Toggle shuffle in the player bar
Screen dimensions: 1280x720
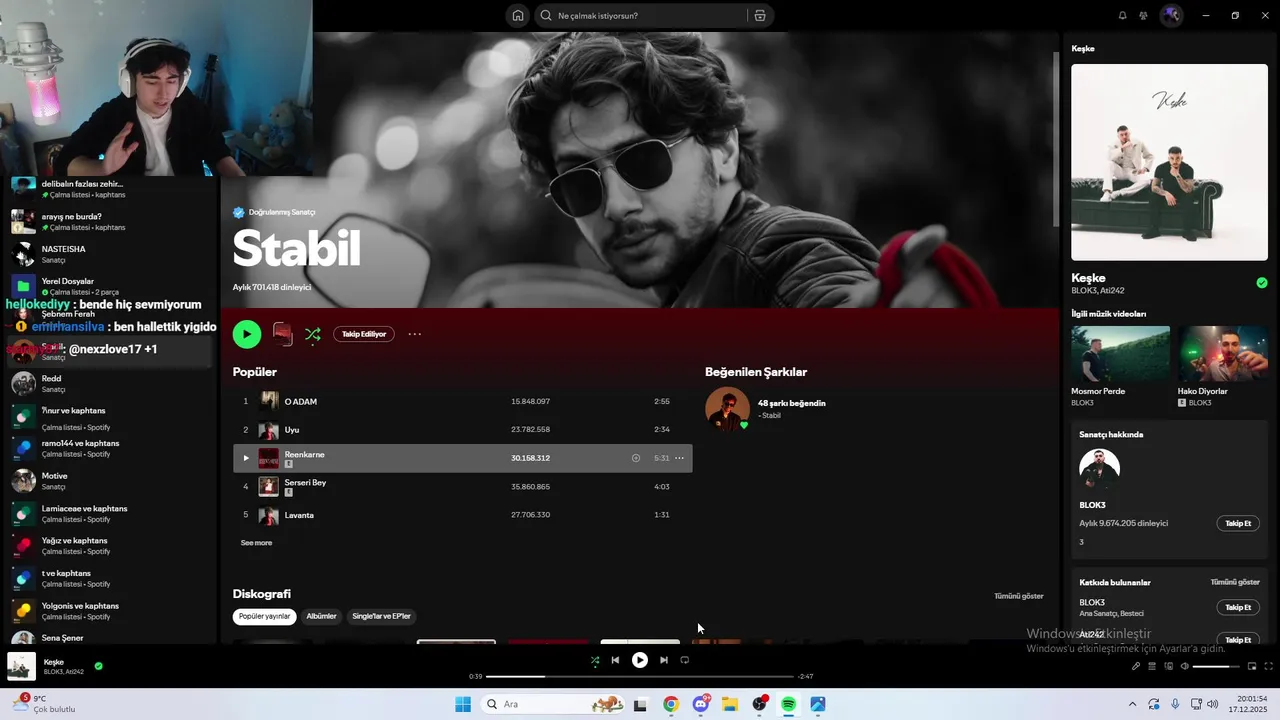coord(595,660)
